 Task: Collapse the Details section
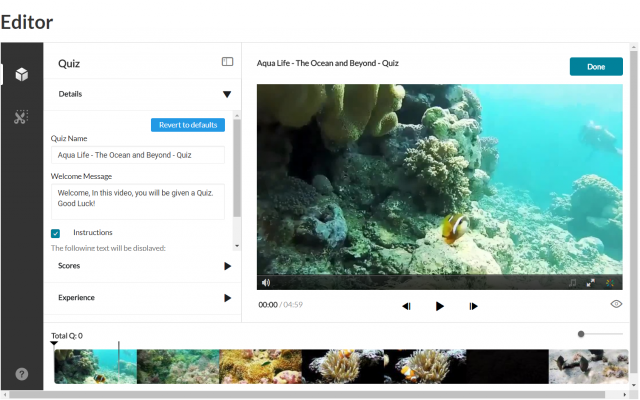tap(227, 94)
